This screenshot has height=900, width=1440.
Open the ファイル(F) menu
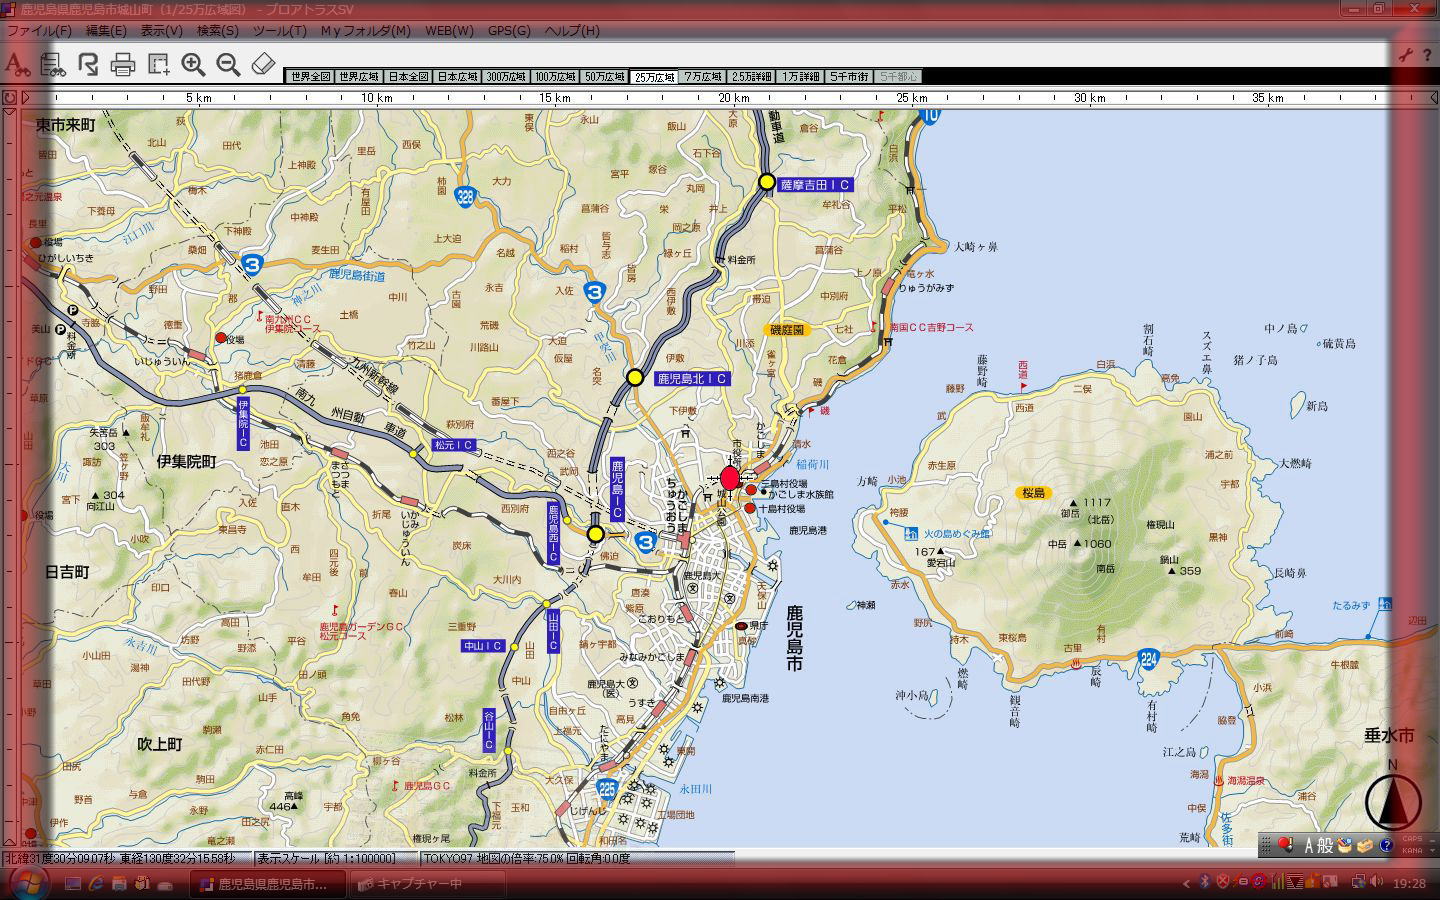(39, 31)
